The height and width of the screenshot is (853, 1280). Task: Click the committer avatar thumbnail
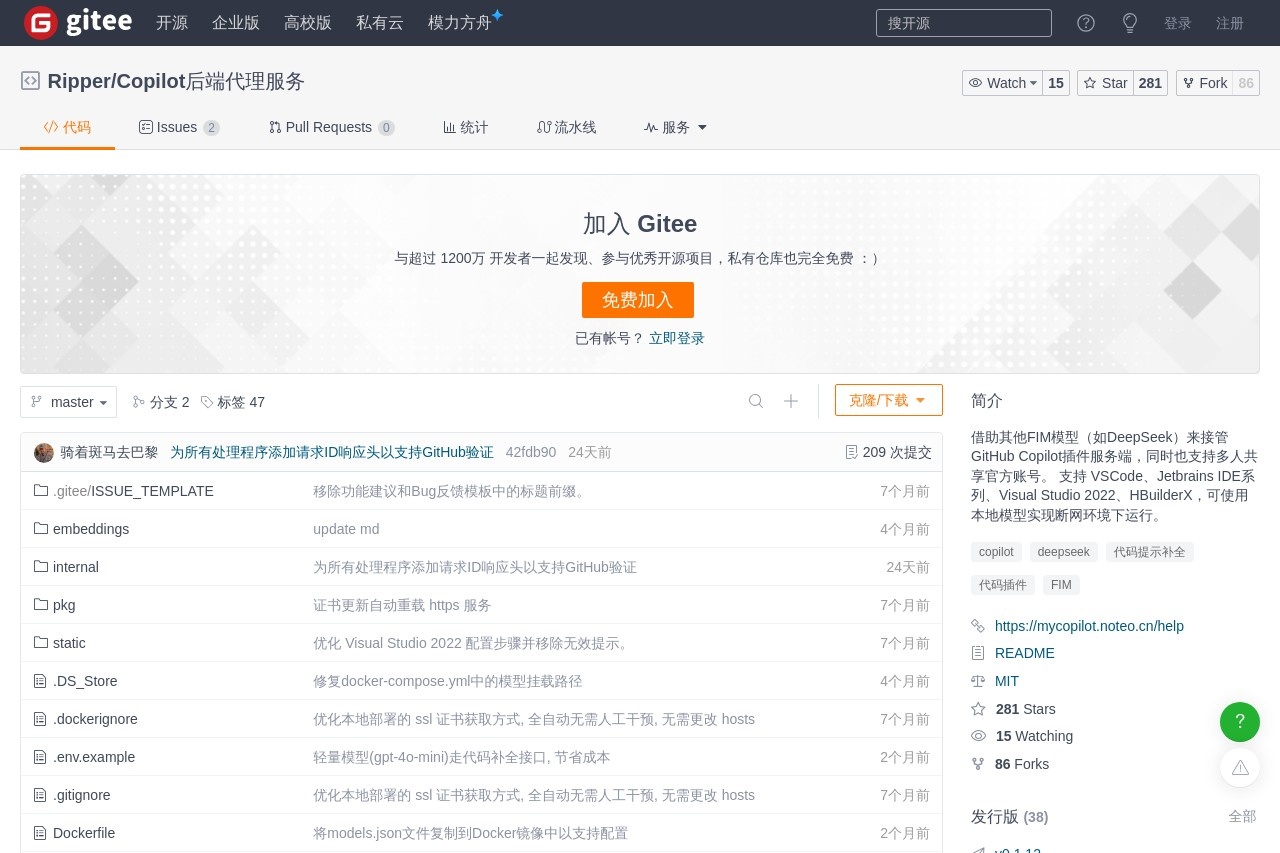tap(44, 452)
